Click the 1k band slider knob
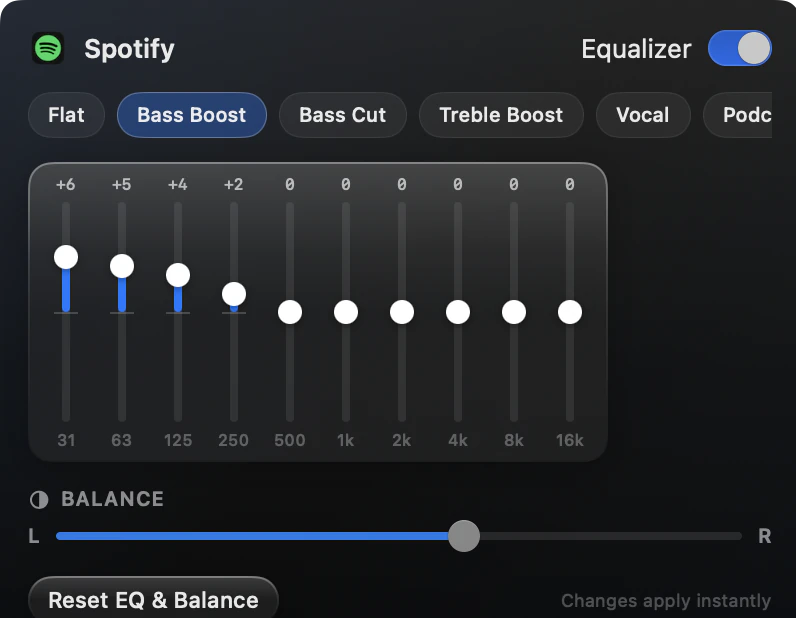 point(346,312)
